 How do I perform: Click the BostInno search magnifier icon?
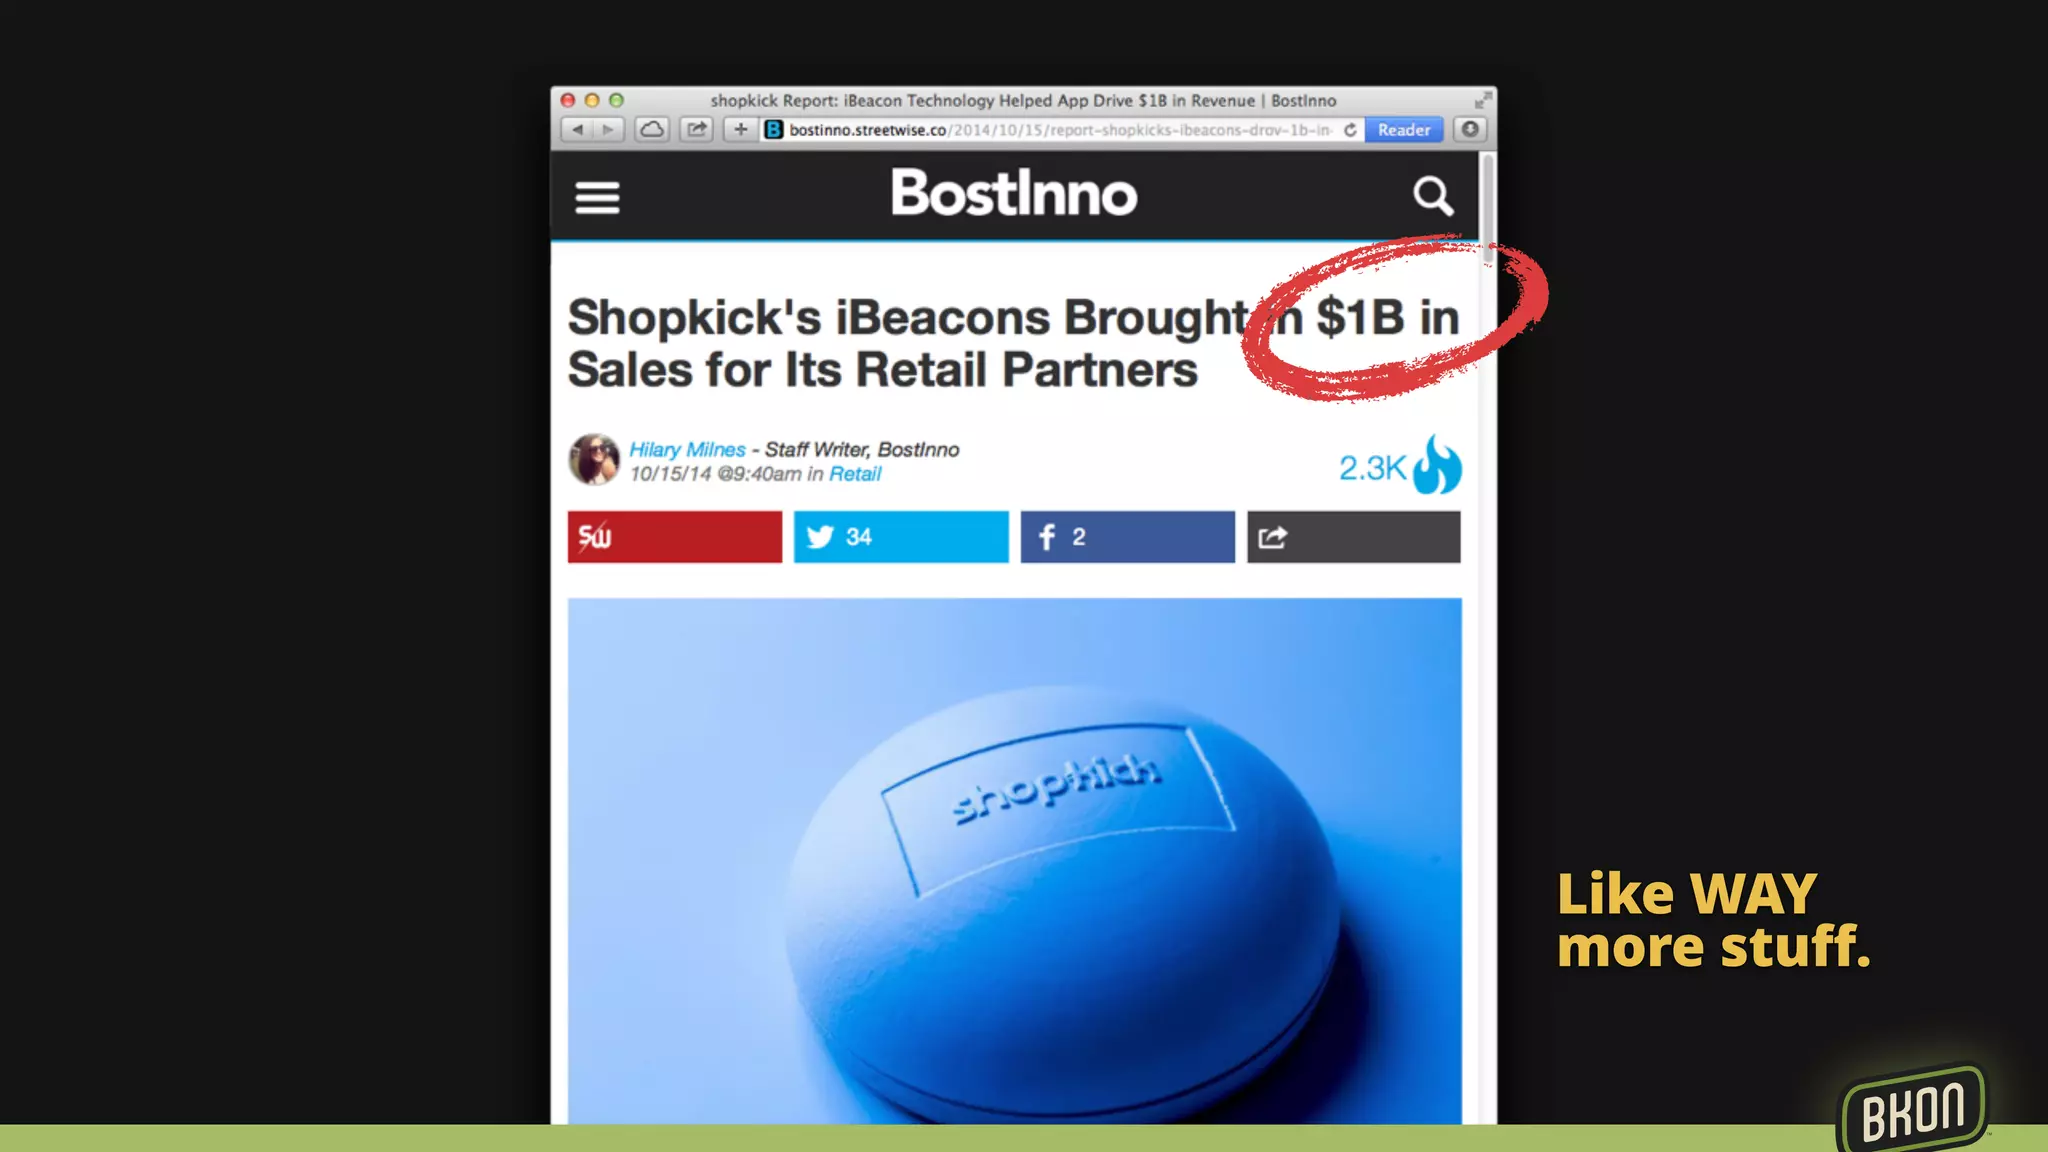(1433, 196)
